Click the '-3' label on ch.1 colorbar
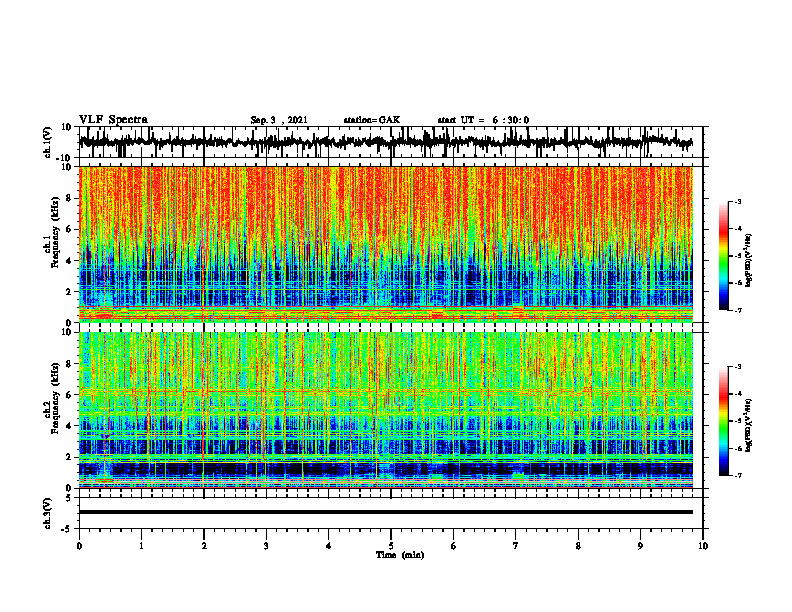This screenshot has height=612, width=792. [738, 201]
